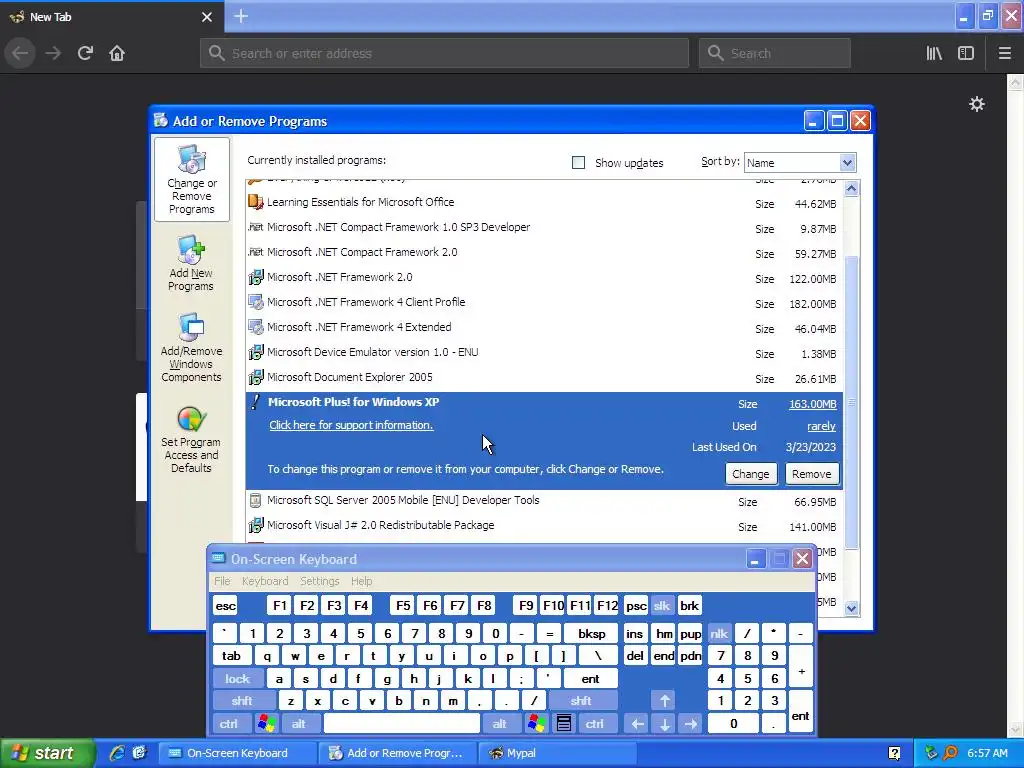Click Remove button for Microsoft Plus!
The width and height of the screenshot is (1024, 768).
(x=812, y=474)
